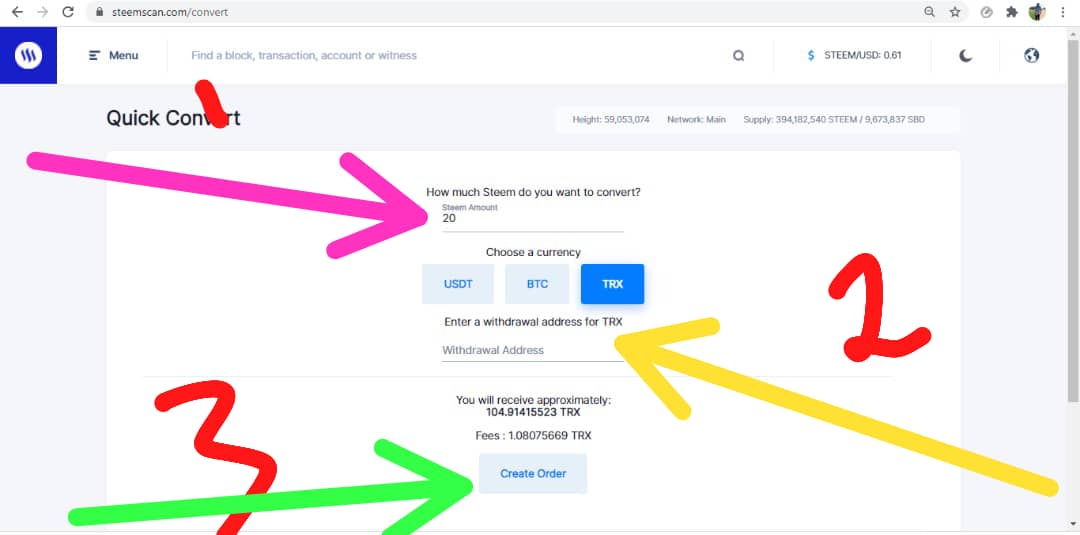This screenshot has width=1080, height=535.
Task: Open the globe language selector
Action: click(x=1031, y=56)
